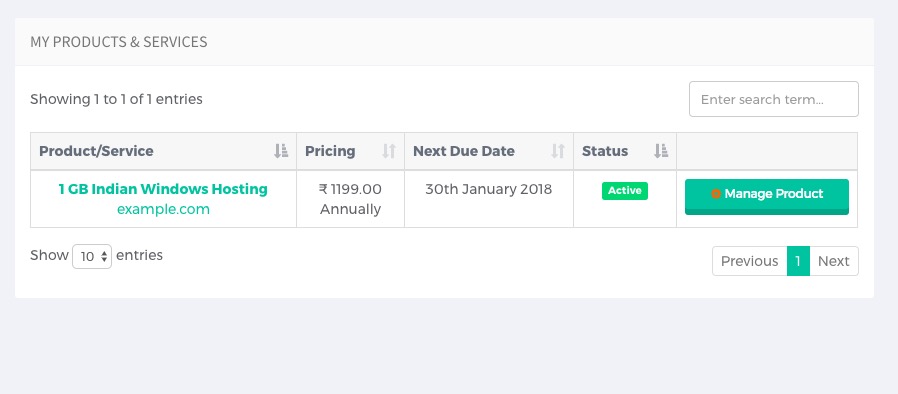Click the ₹1199.00 Annually pricing cell
898x394 pixels.
(350, 199)
